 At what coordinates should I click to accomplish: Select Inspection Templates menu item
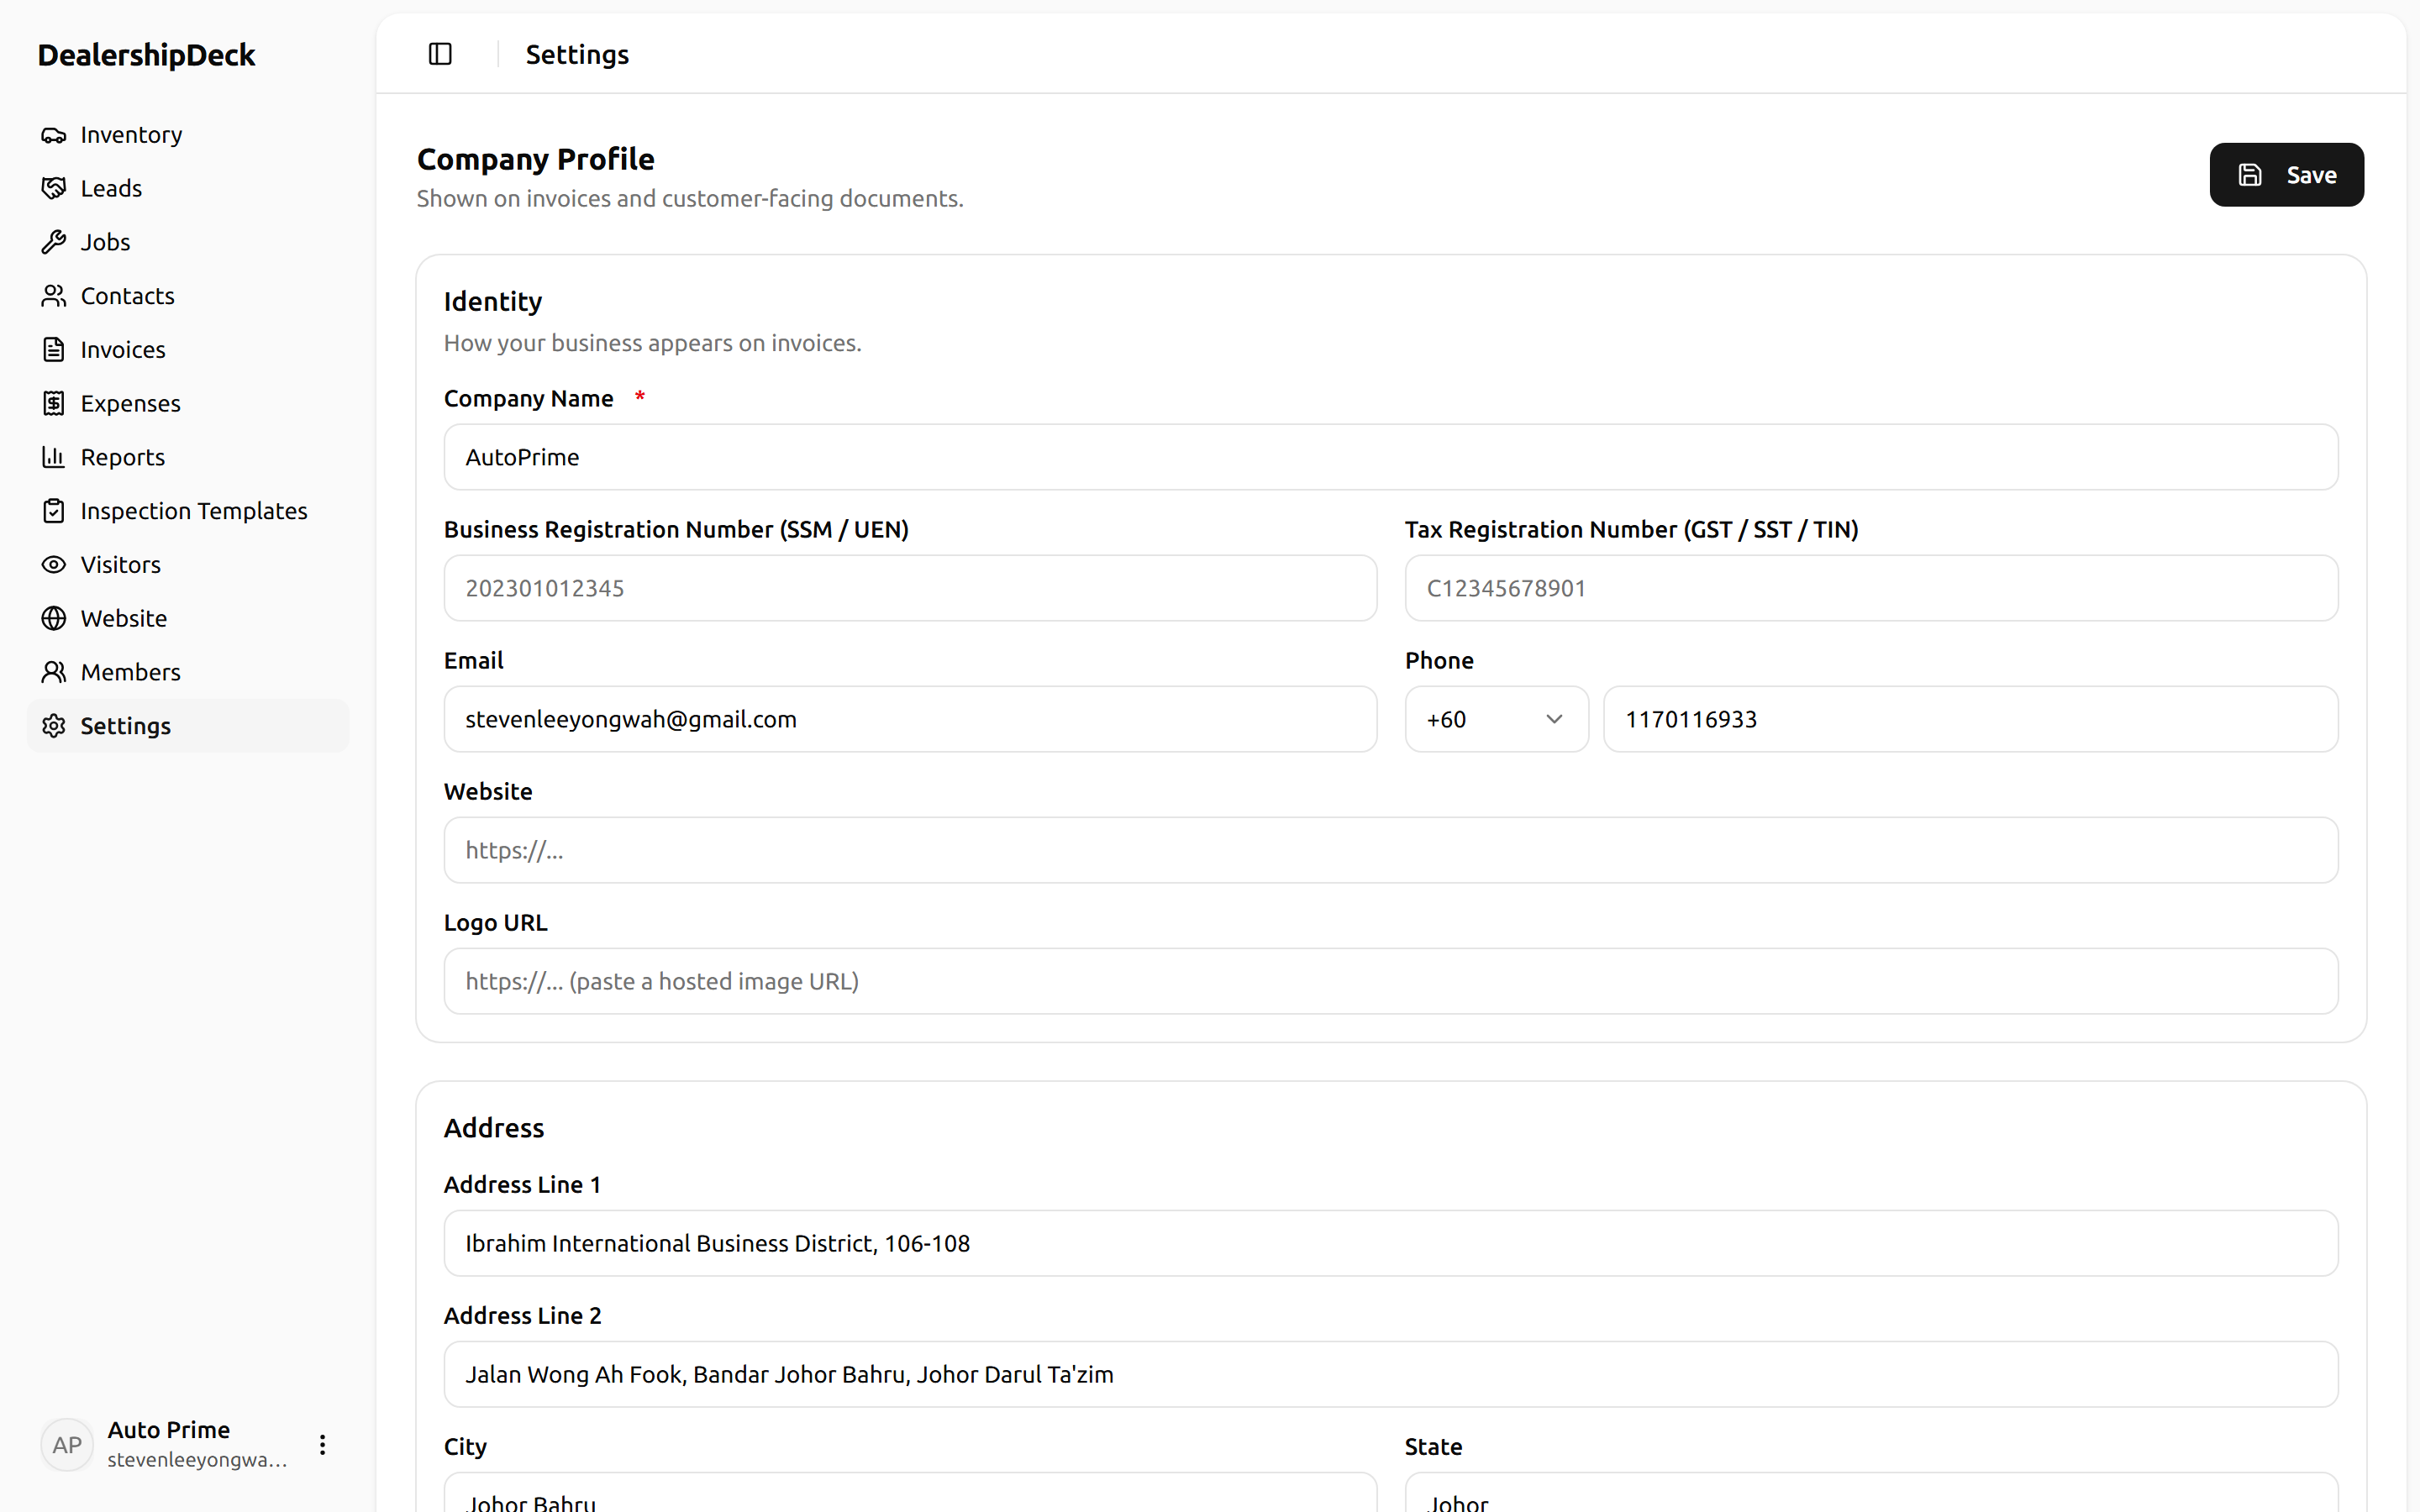[x=188, y=511]
